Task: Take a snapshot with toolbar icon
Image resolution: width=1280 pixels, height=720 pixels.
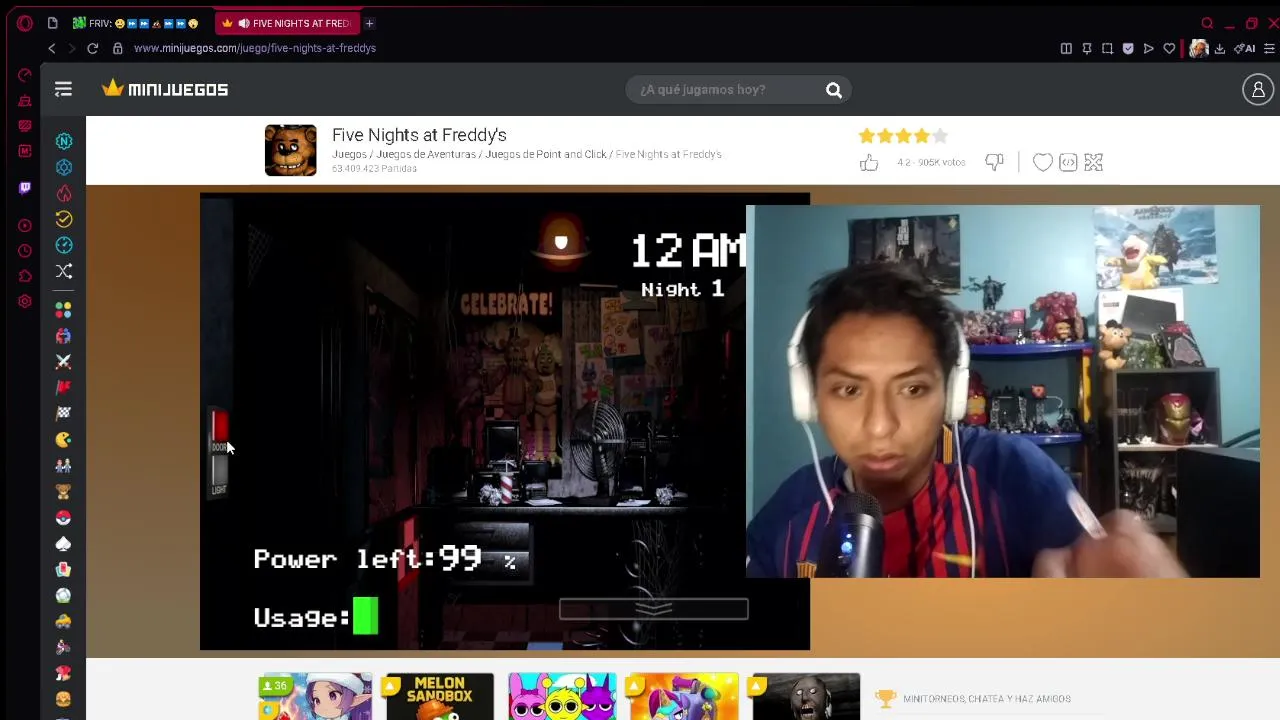Action: click(x=1107, y=48)
